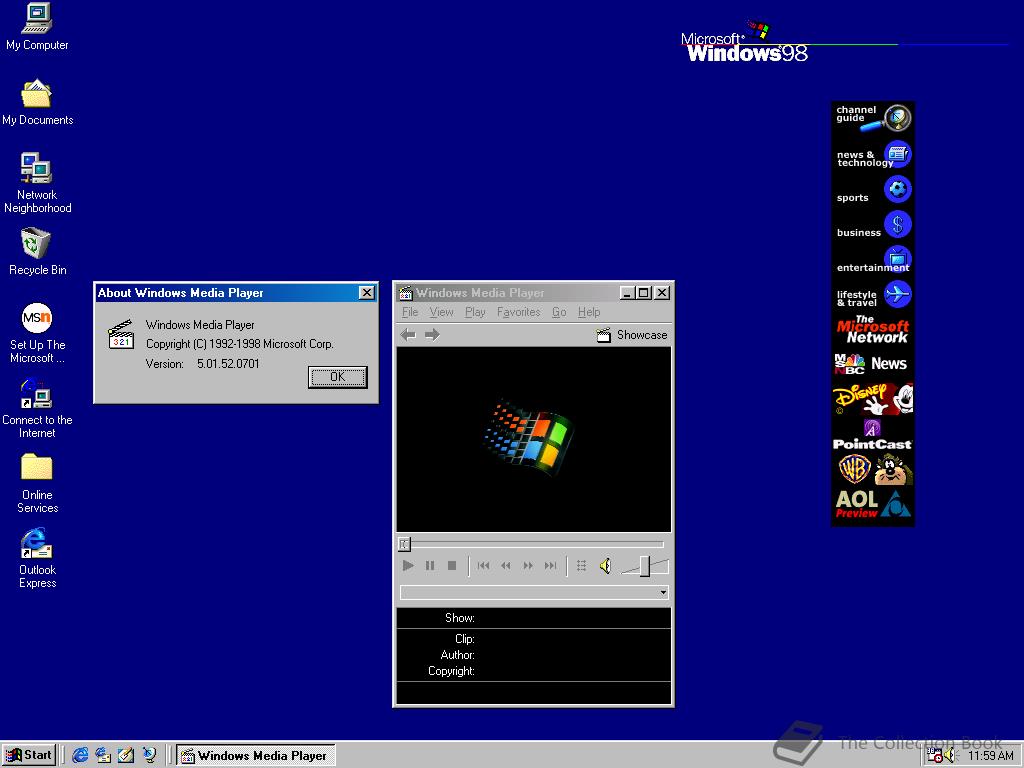Confirm the About dialog with OK
This screenshot has width=1024, height=768.
pyautogui.click(x=338, y=377)
